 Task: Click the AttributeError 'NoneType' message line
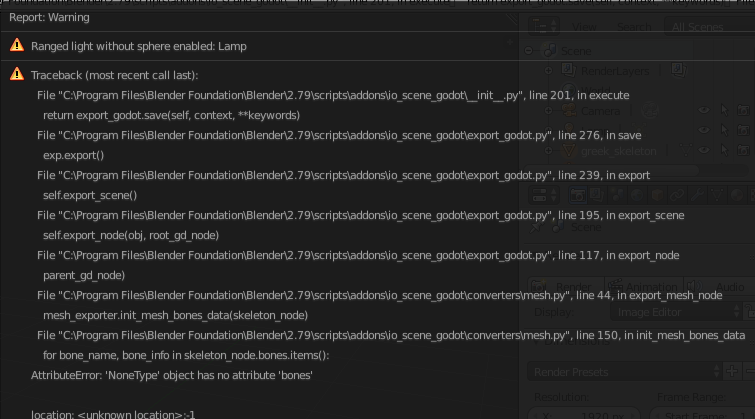click(172, 375)
